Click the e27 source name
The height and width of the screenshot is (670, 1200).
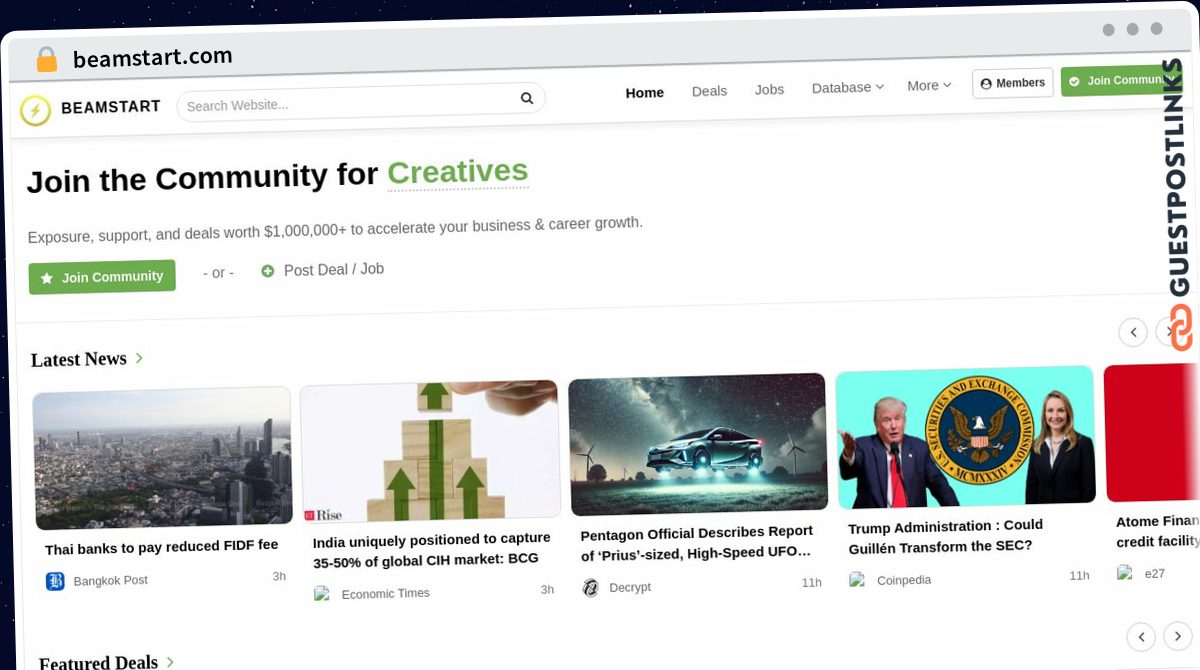coord(1155,573)
